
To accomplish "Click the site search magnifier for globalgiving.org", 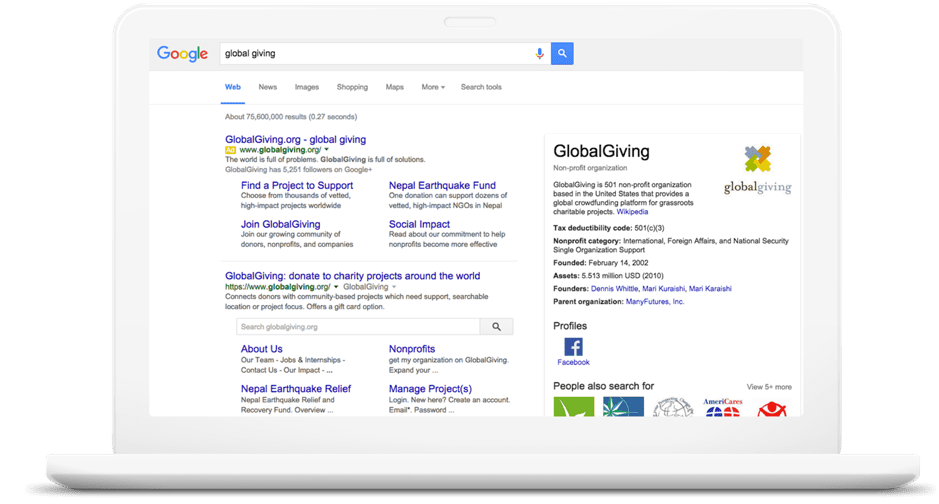I will (x=496, y=327).
